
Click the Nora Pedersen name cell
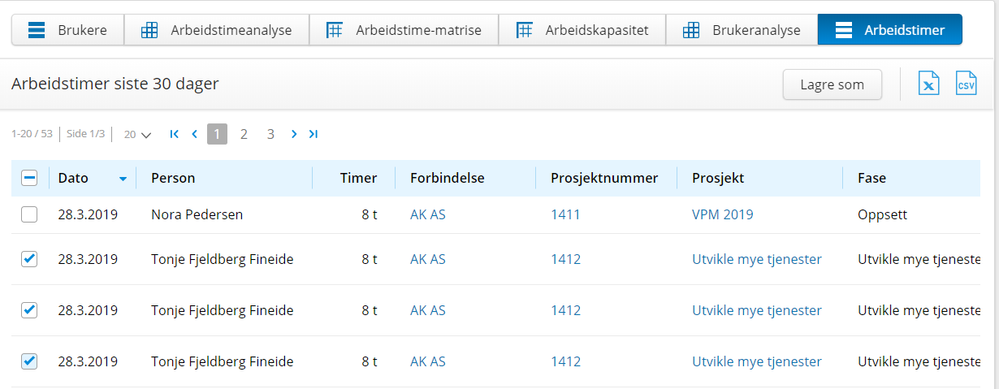point(197,215)
